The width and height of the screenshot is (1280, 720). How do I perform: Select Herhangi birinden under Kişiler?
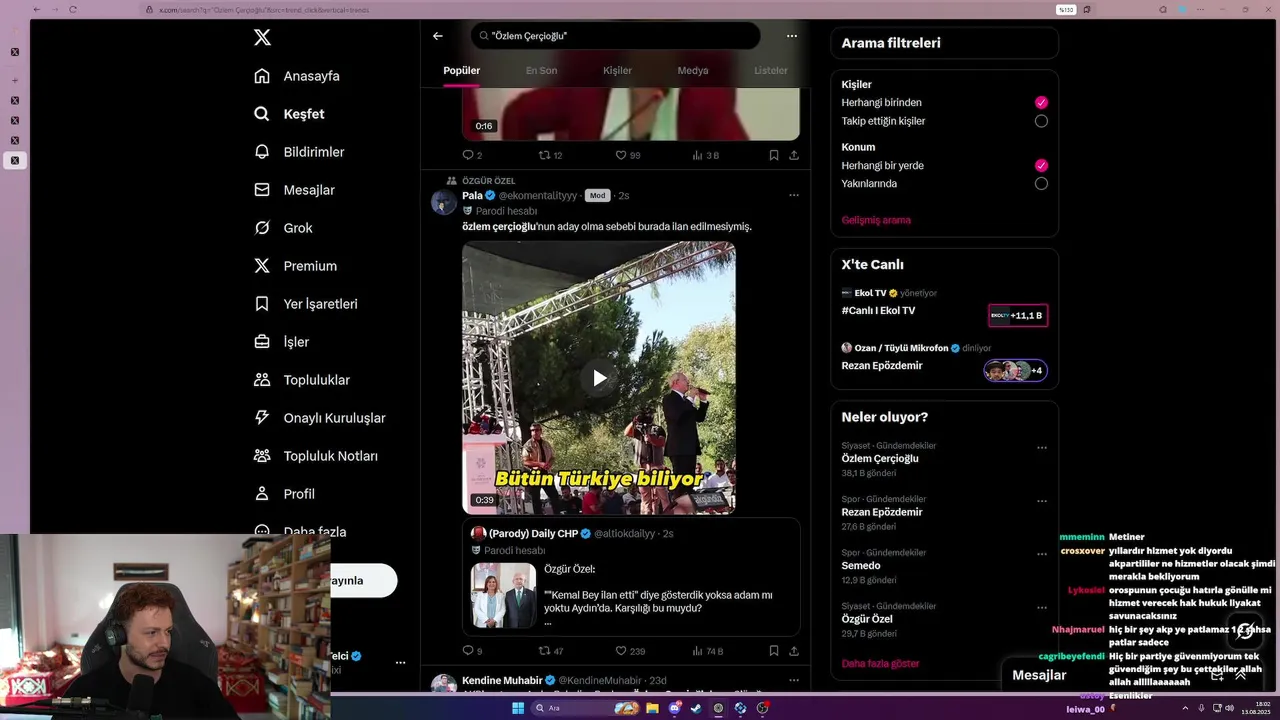coord(1041,103)
